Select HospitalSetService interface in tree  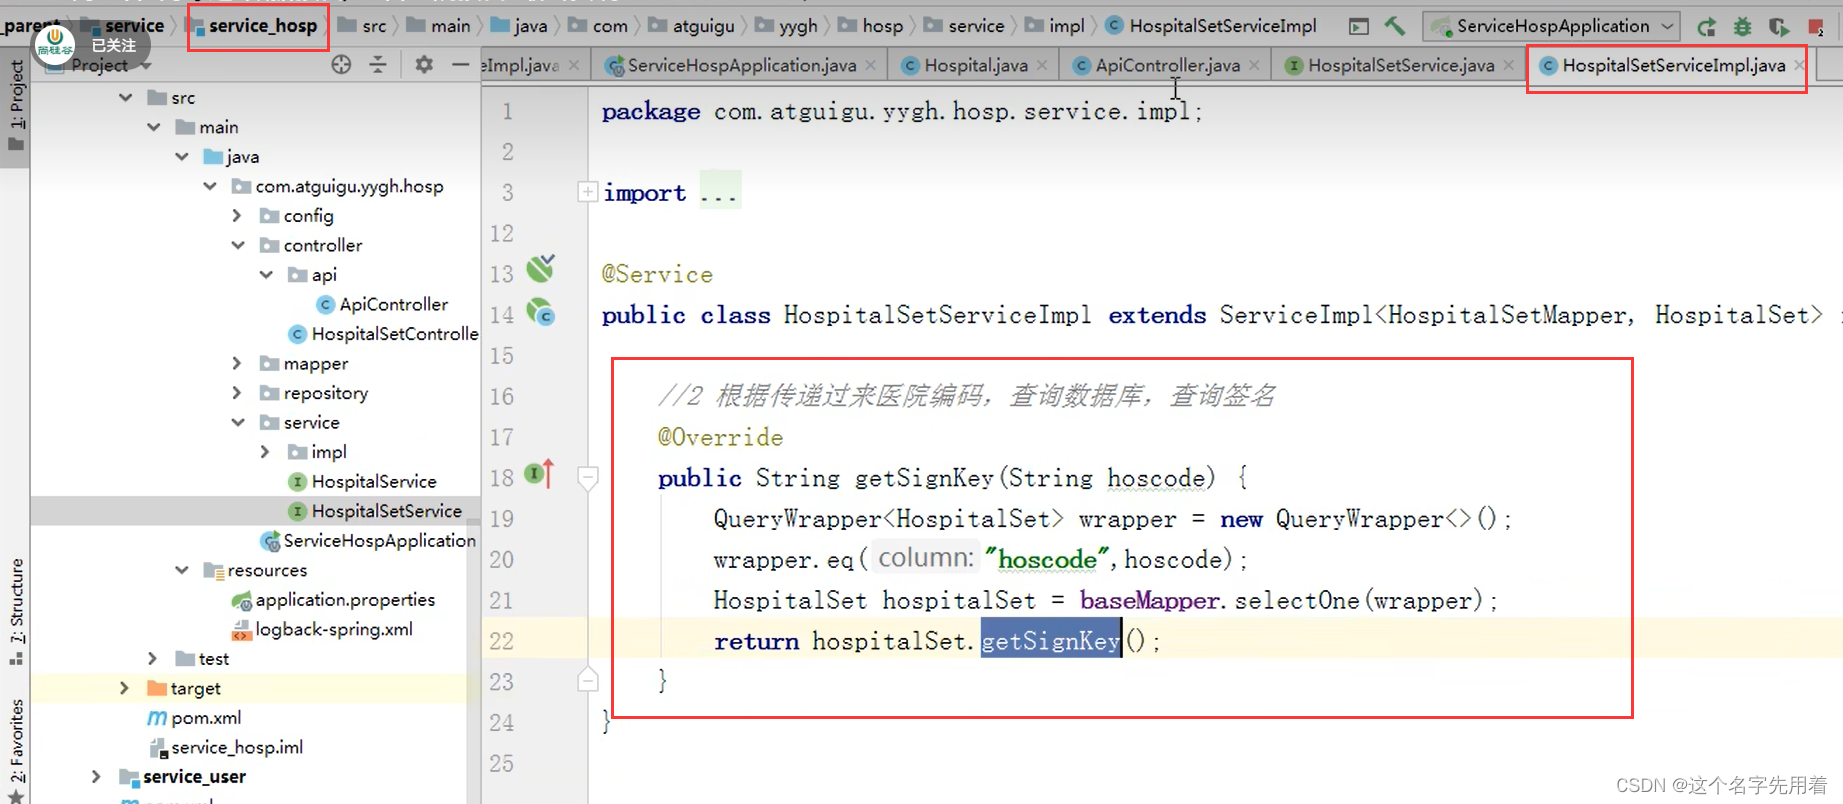tap(386, 511)
